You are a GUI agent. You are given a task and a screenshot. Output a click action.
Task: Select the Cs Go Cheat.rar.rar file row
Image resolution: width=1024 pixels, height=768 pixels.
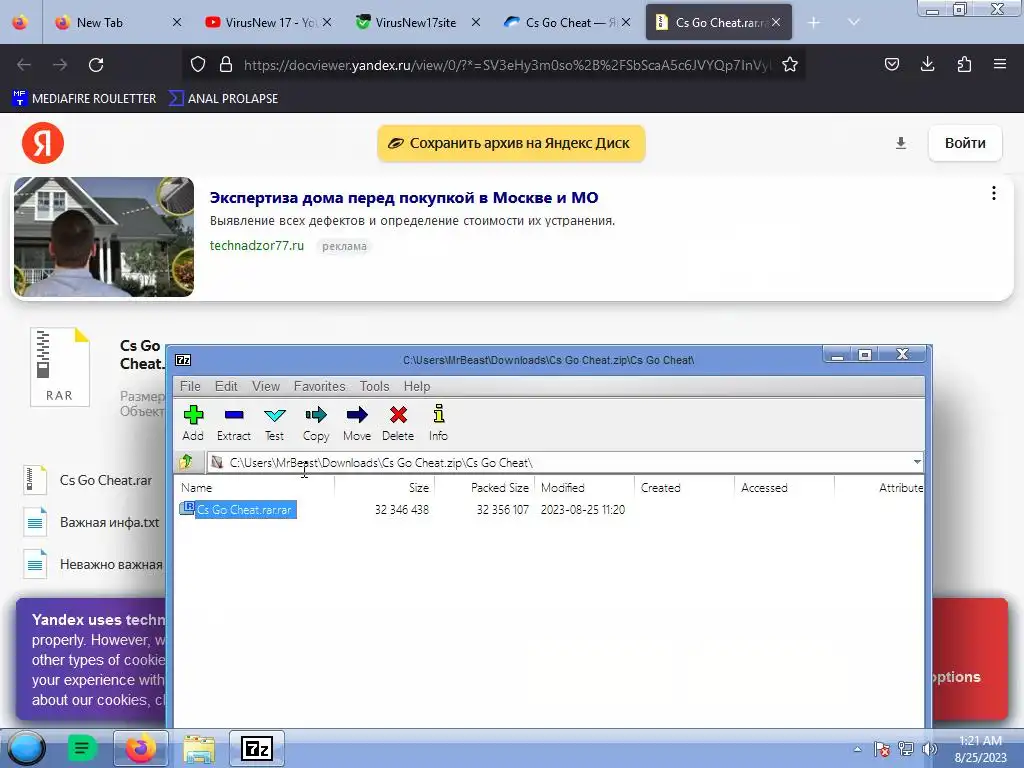[238, 509]
